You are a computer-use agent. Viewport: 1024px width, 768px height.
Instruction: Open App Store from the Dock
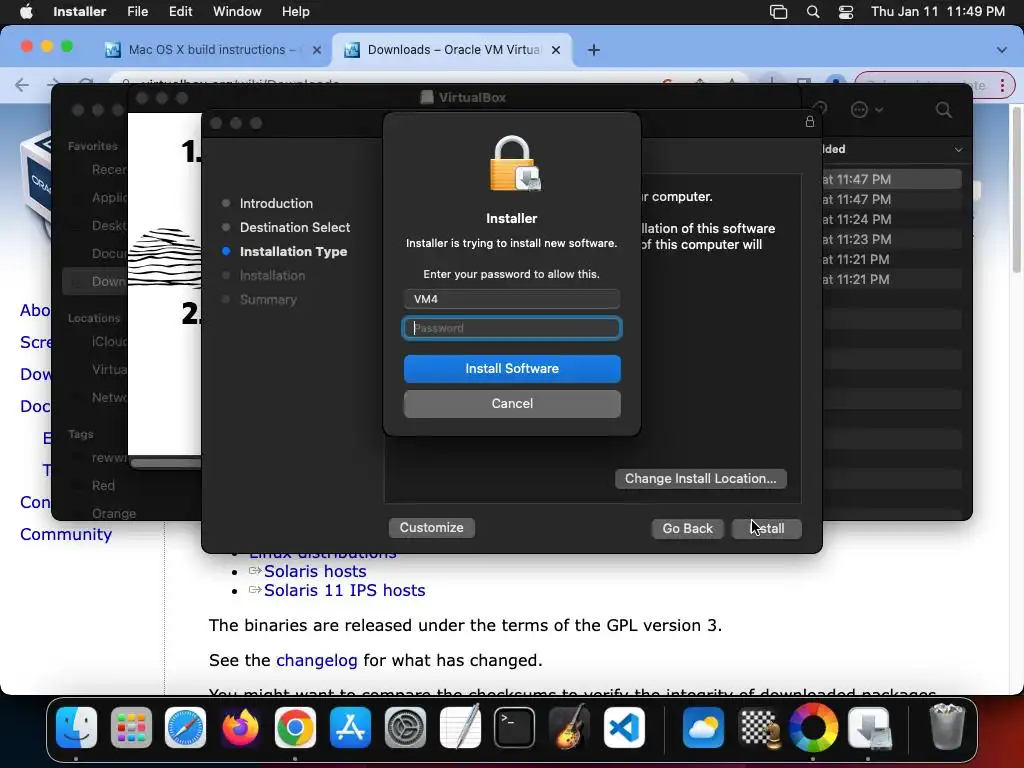click(x=350, y=728)
